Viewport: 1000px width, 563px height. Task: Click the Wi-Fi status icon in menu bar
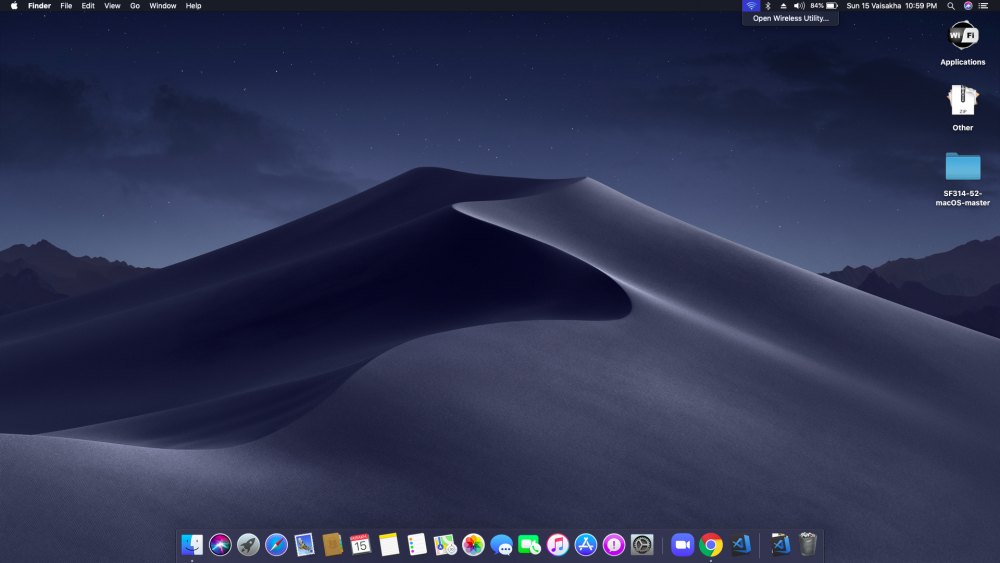click(x=751, y=6)
